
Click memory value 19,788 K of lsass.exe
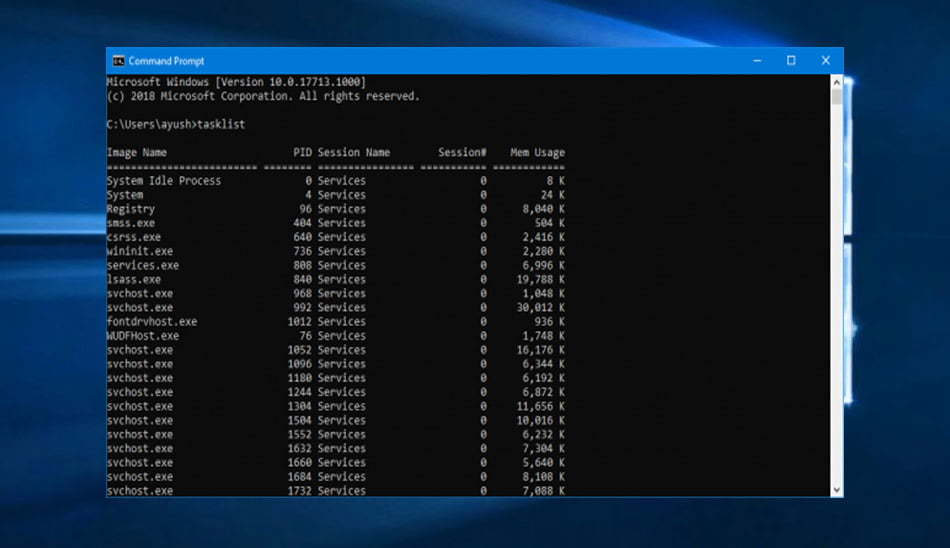[x=540, y=279]
